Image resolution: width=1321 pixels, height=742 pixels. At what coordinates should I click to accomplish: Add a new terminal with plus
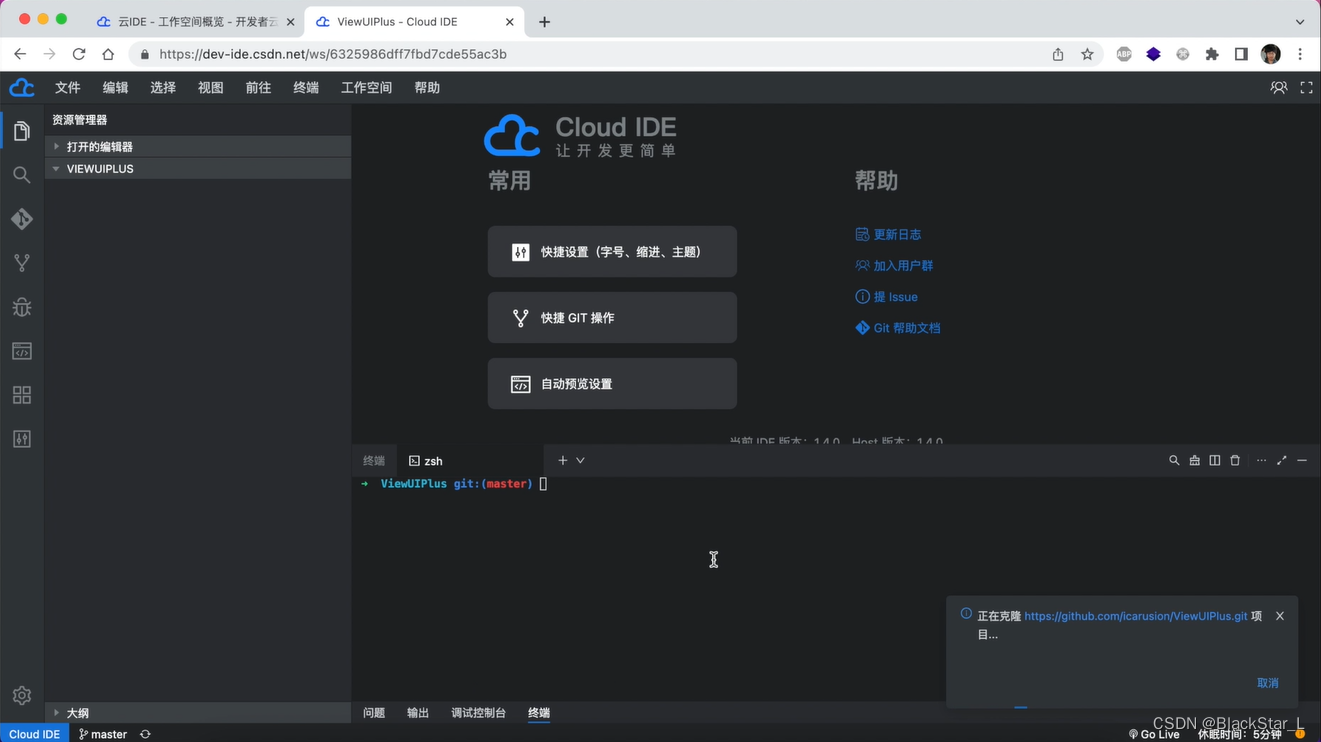click(562, 461)
